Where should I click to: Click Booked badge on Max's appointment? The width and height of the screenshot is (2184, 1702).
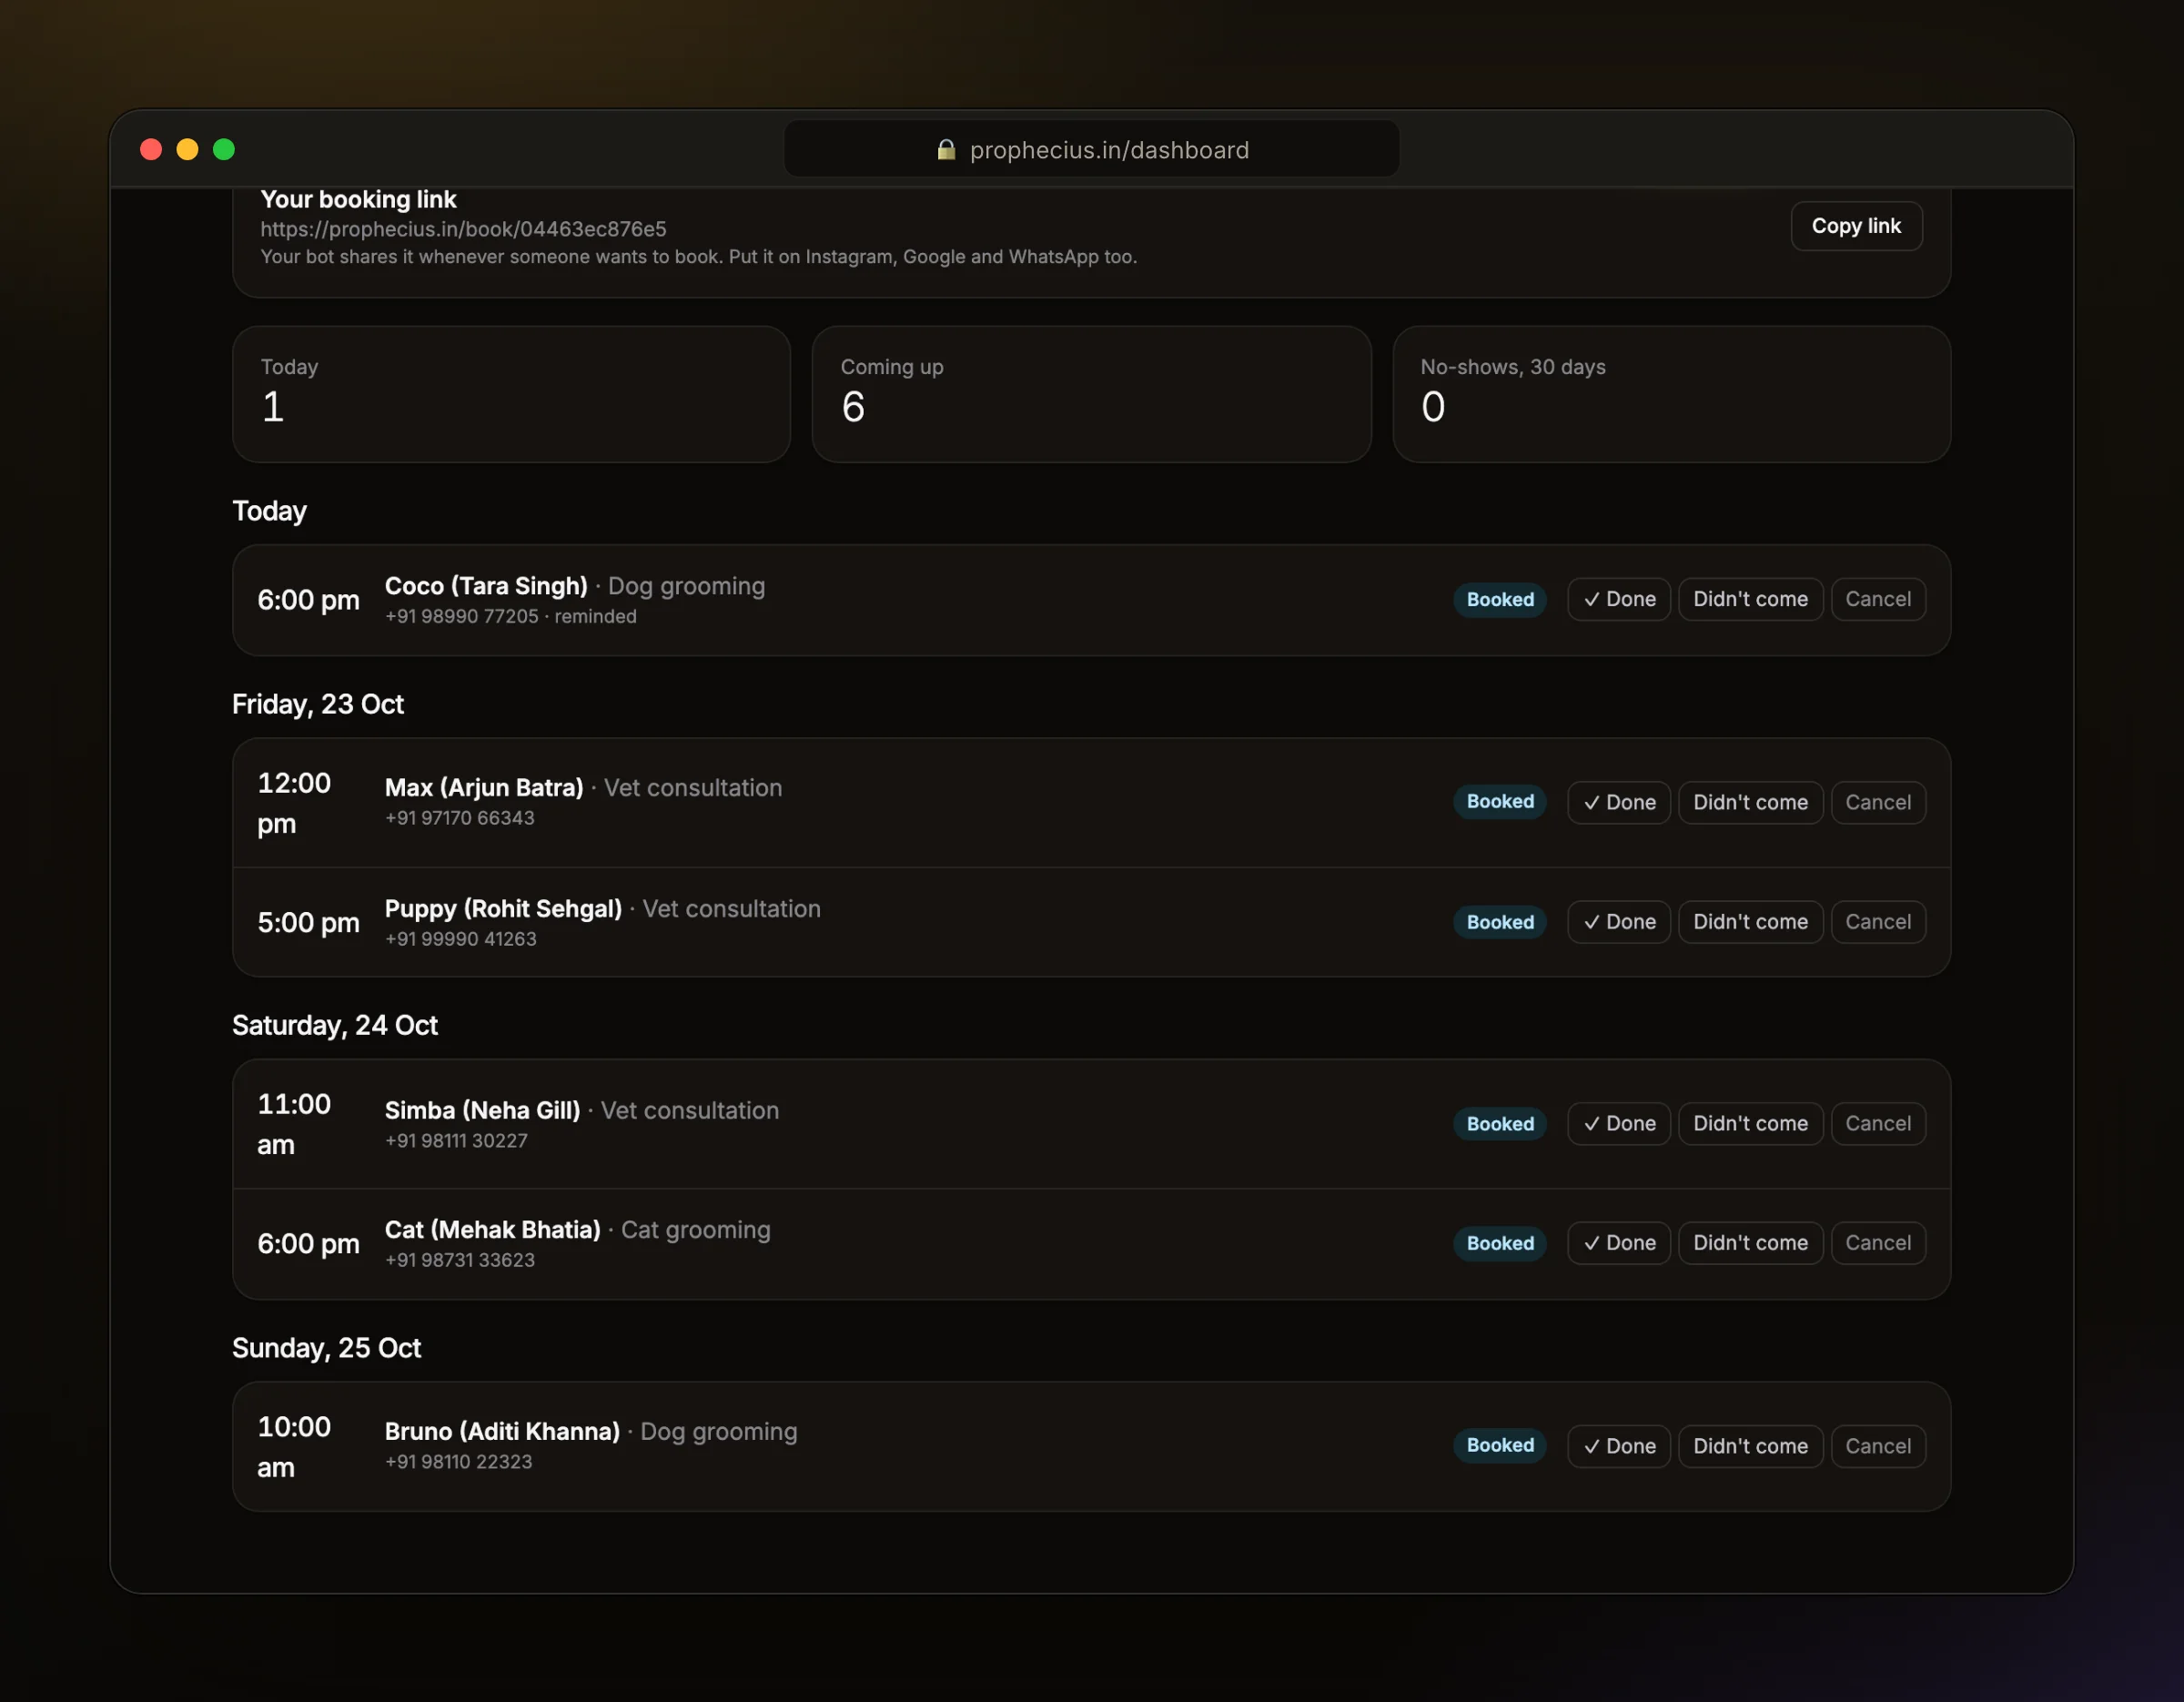[x=1499, y=801]
